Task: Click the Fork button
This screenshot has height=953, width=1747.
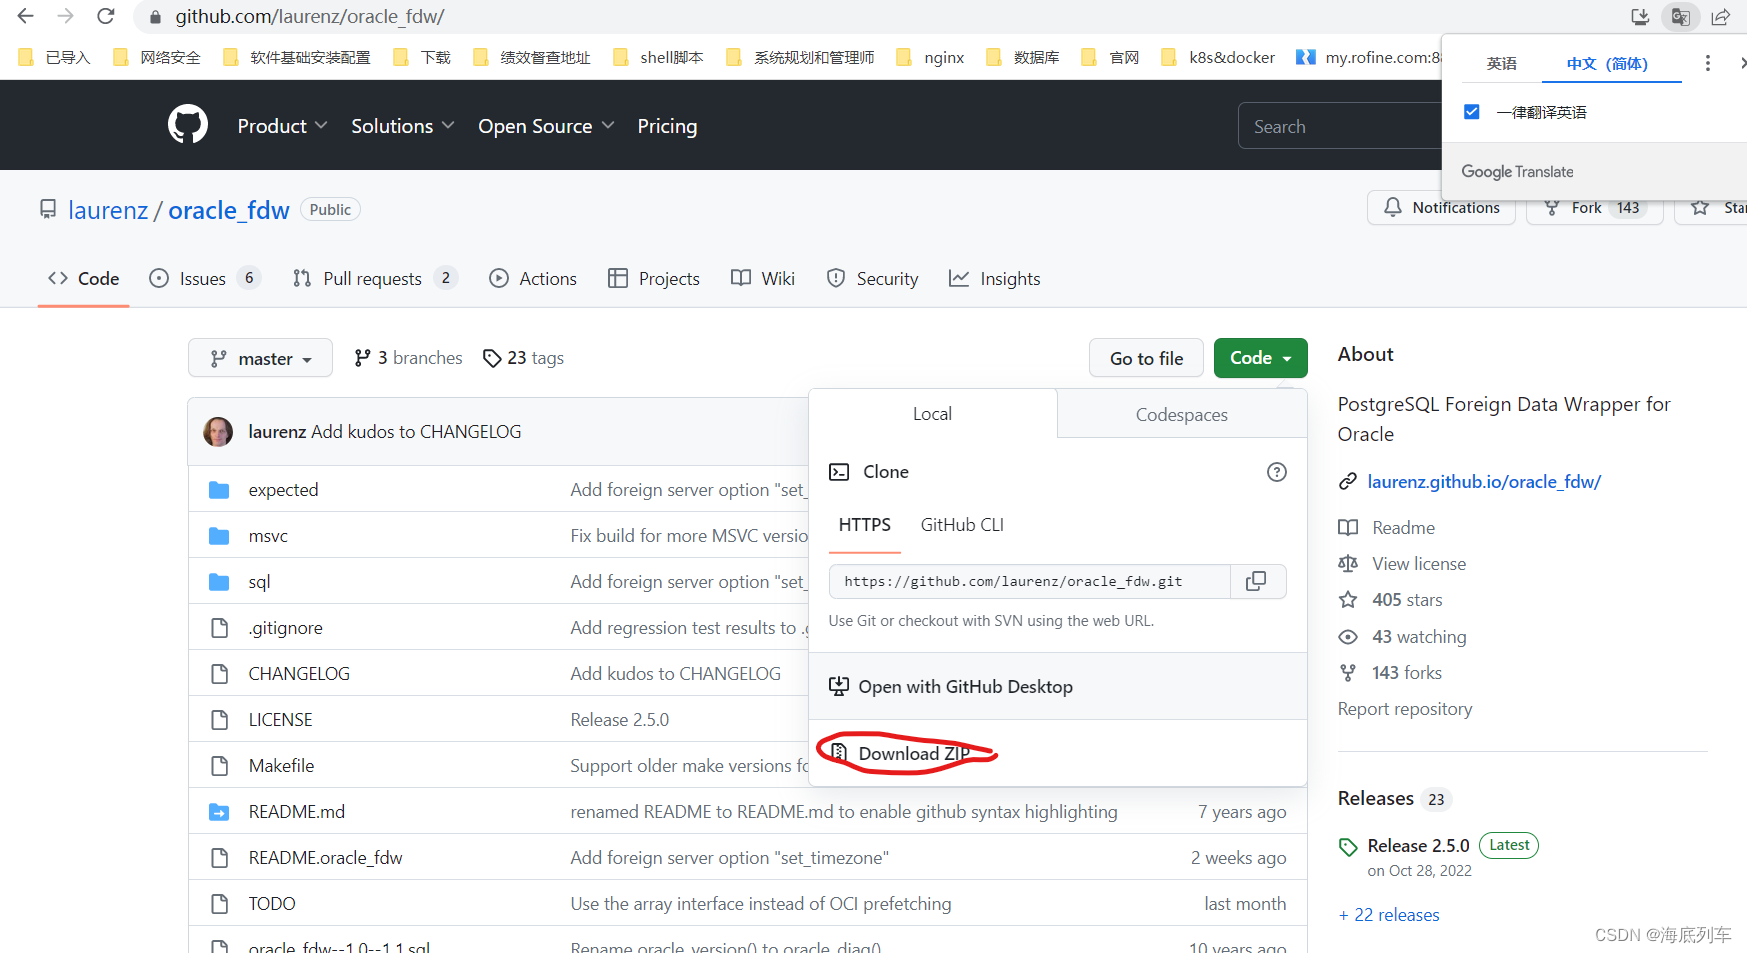Action: pyautogui.click(x=1594, y=208)
